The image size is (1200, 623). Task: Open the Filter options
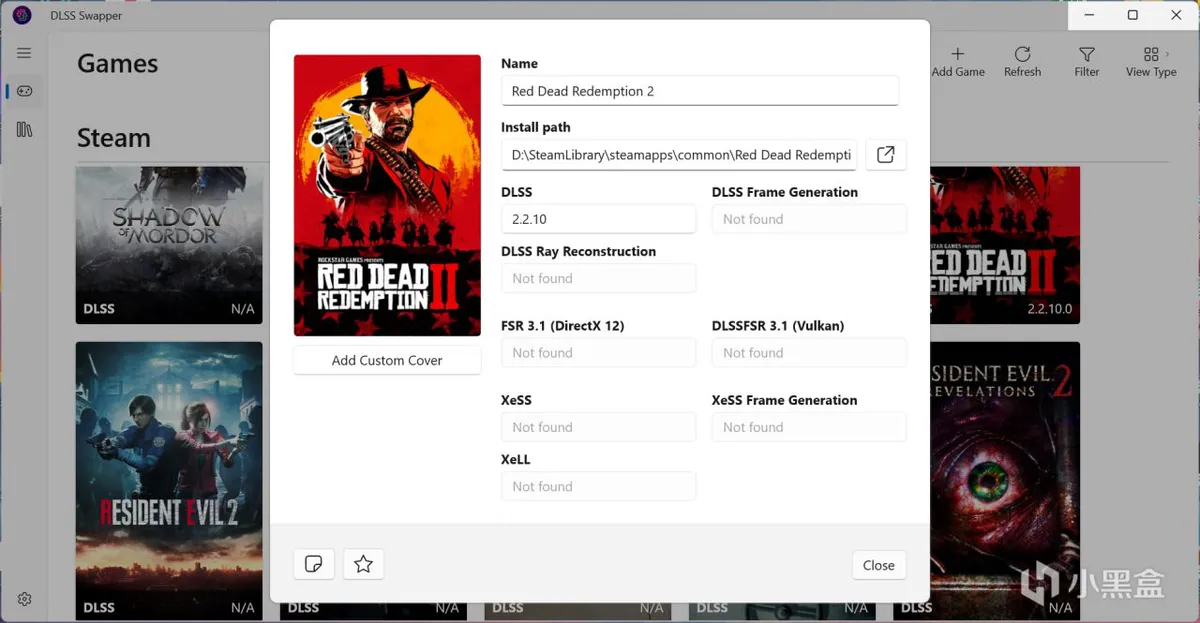coord(1086,61)
